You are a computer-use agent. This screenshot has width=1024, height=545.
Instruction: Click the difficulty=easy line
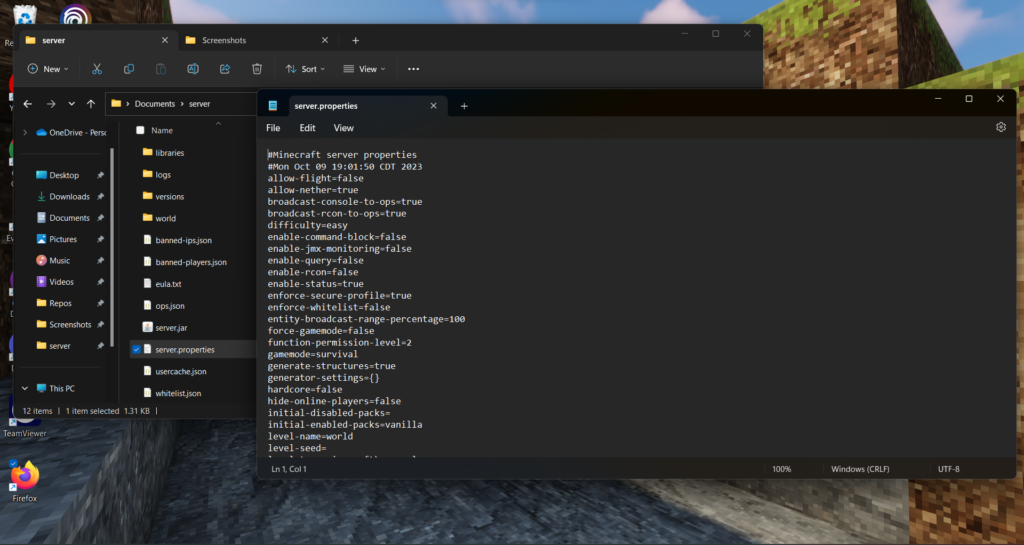click(x=307, y=225)
